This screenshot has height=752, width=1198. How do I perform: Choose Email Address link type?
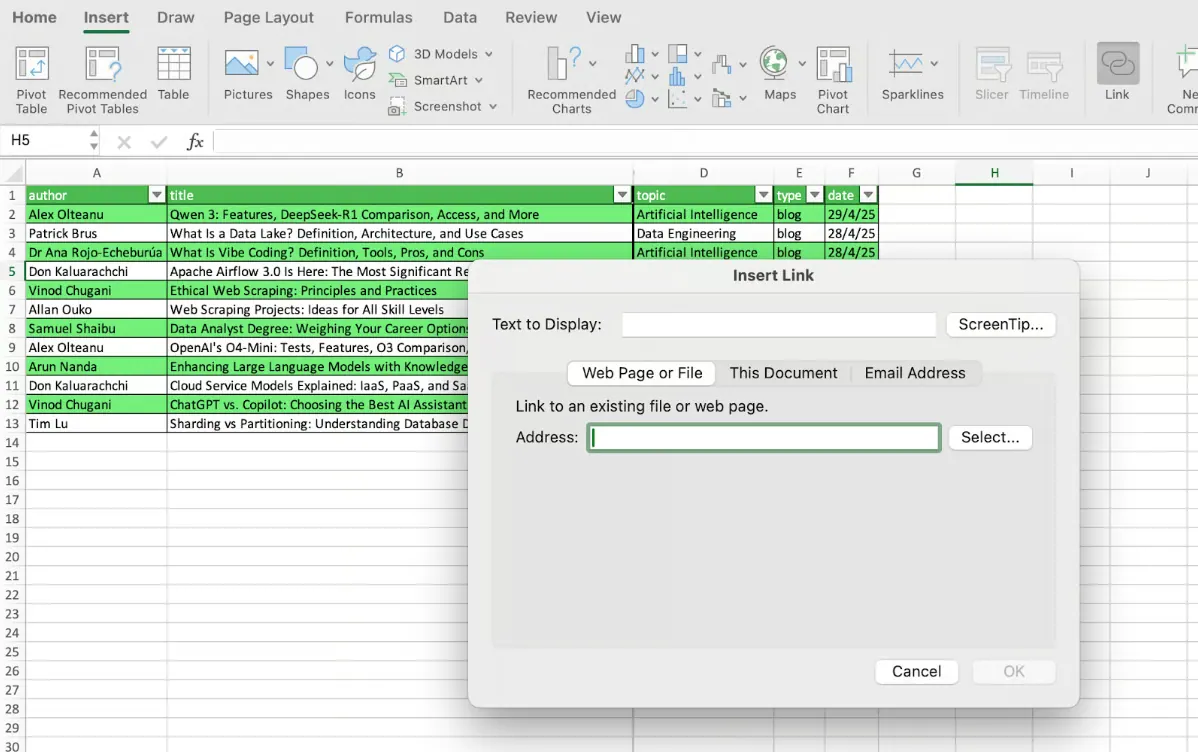click(914, 373)
